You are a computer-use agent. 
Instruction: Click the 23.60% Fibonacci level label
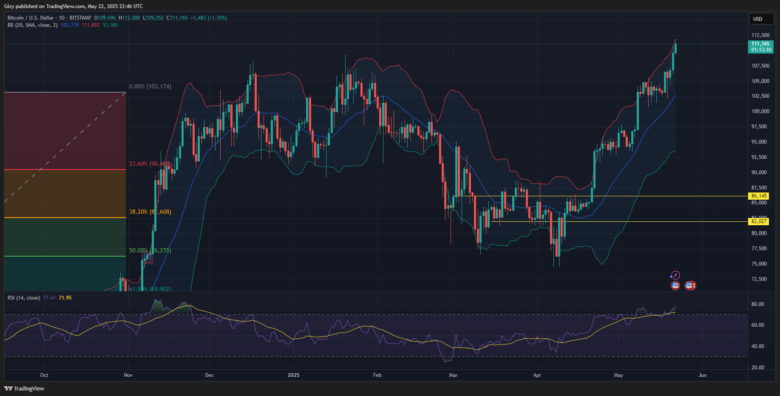click(x=150, y=163)
